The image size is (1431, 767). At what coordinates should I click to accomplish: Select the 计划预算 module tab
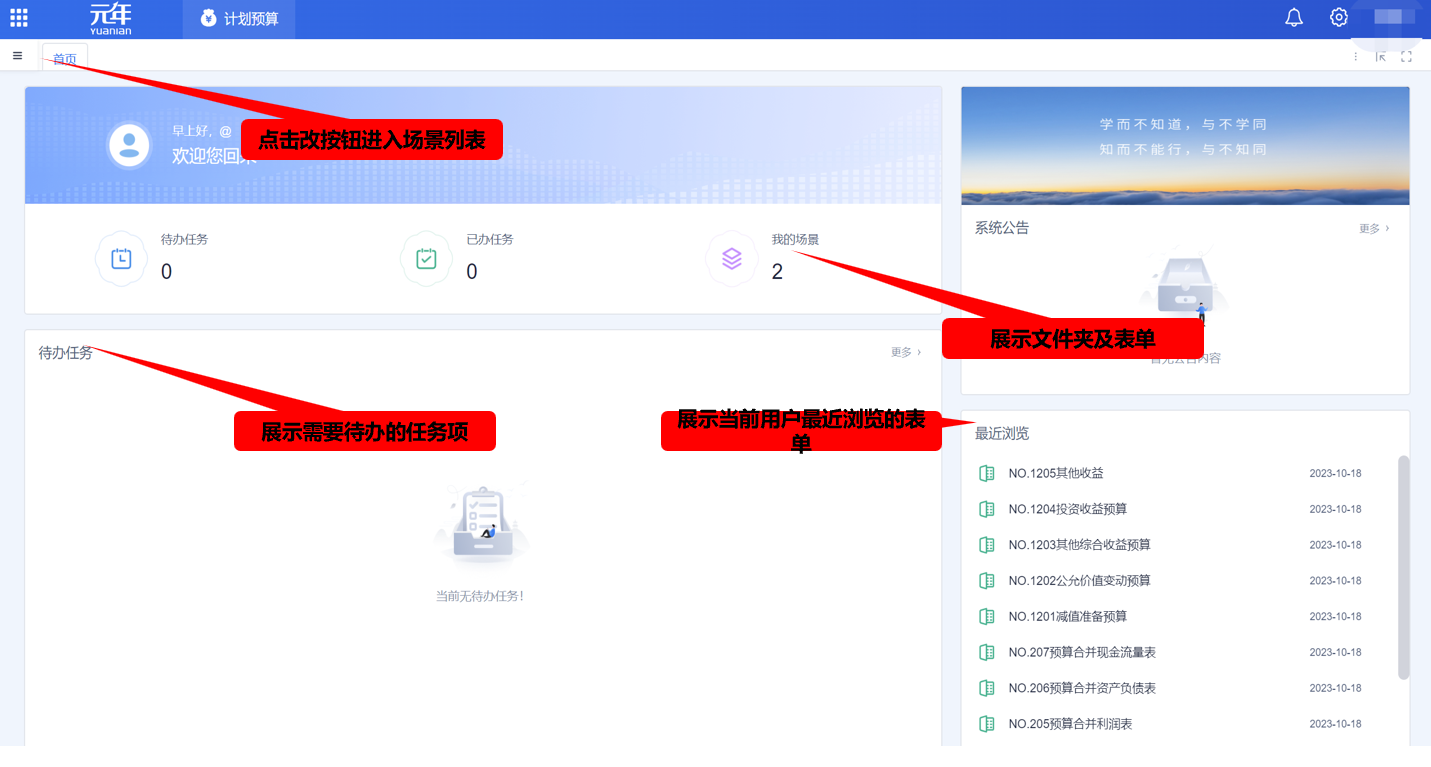pyautogui.click(x=239, y=19)
